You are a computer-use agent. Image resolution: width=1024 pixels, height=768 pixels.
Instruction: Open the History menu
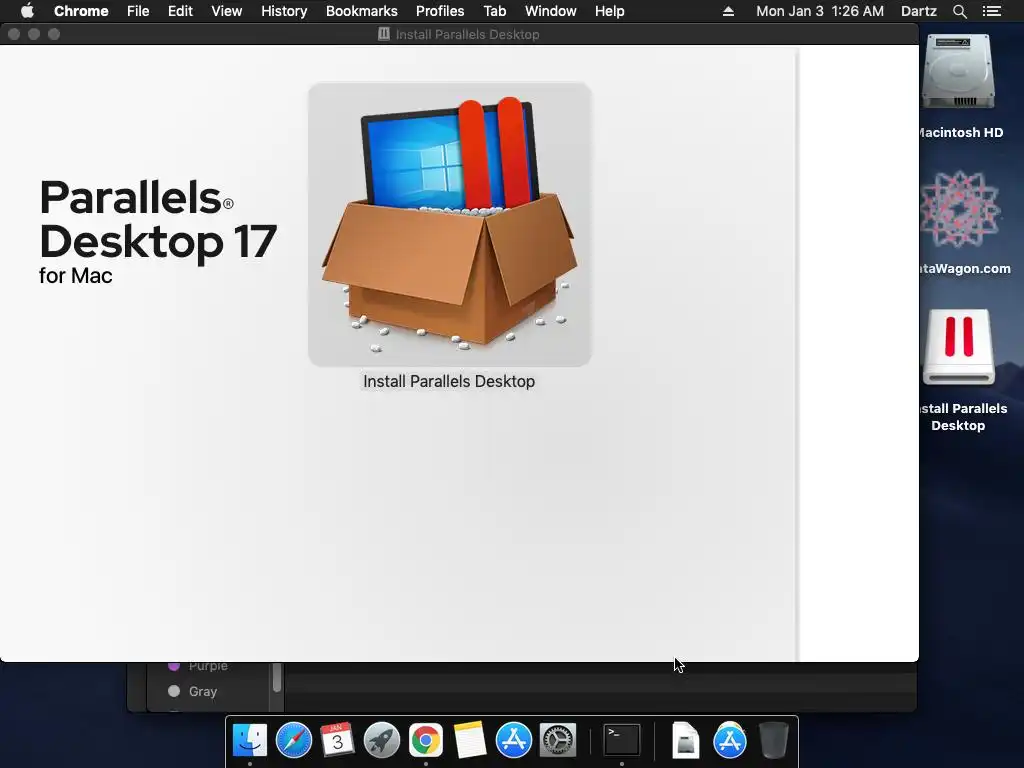[x=284, y=11]
